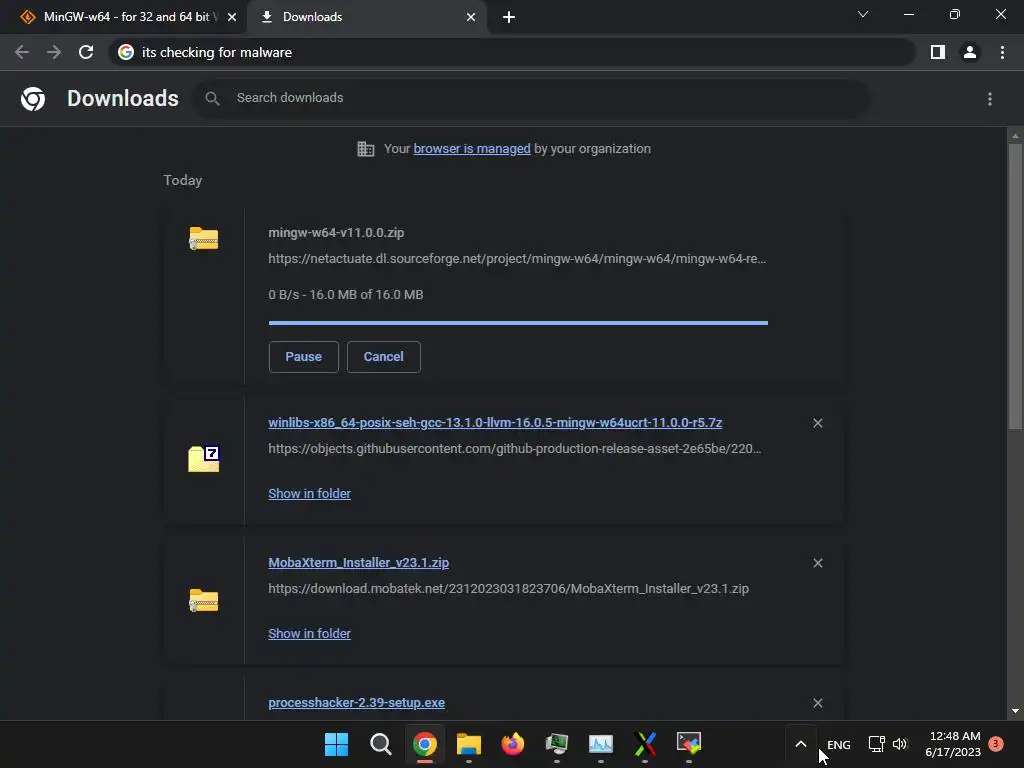Image resolution: width=1024 pixels, height=768 pixels.
Task: Click the organization building icon
Action: 366,149
